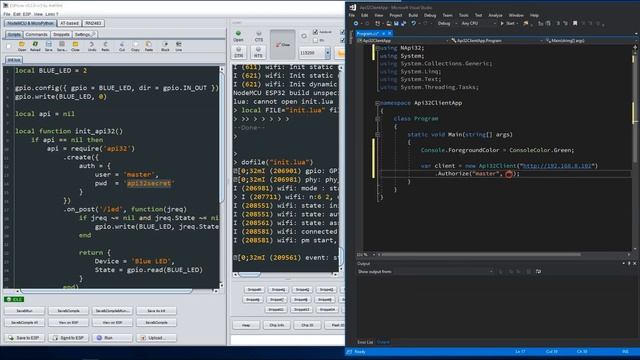Image resolution: width=640 pixels, height=360 pixels.
Task: Click the green IDLE status indicator
Action: click(14, 300)
